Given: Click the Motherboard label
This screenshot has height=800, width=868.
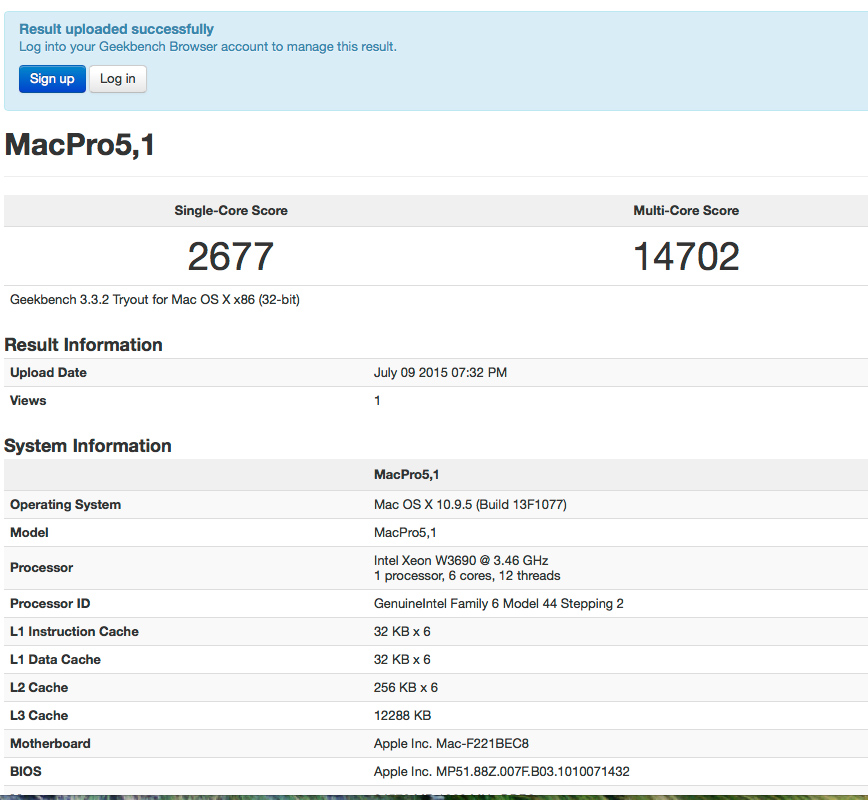Looking at the screenshot, I should (50, 744).
